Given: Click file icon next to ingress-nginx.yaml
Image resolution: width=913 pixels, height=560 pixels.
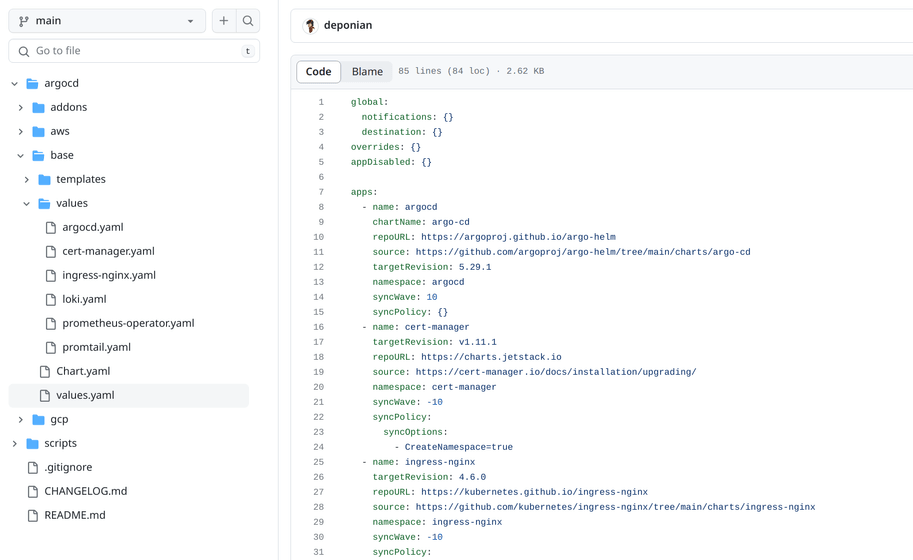Looking at the screenshot, I should pyautogui.click(x=51, y=275).
